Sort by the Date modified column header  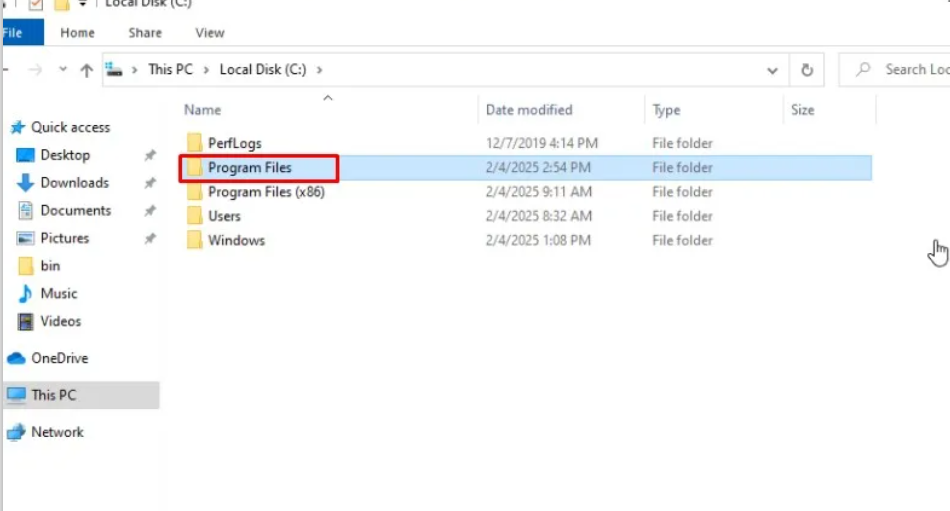coord(529,110)
